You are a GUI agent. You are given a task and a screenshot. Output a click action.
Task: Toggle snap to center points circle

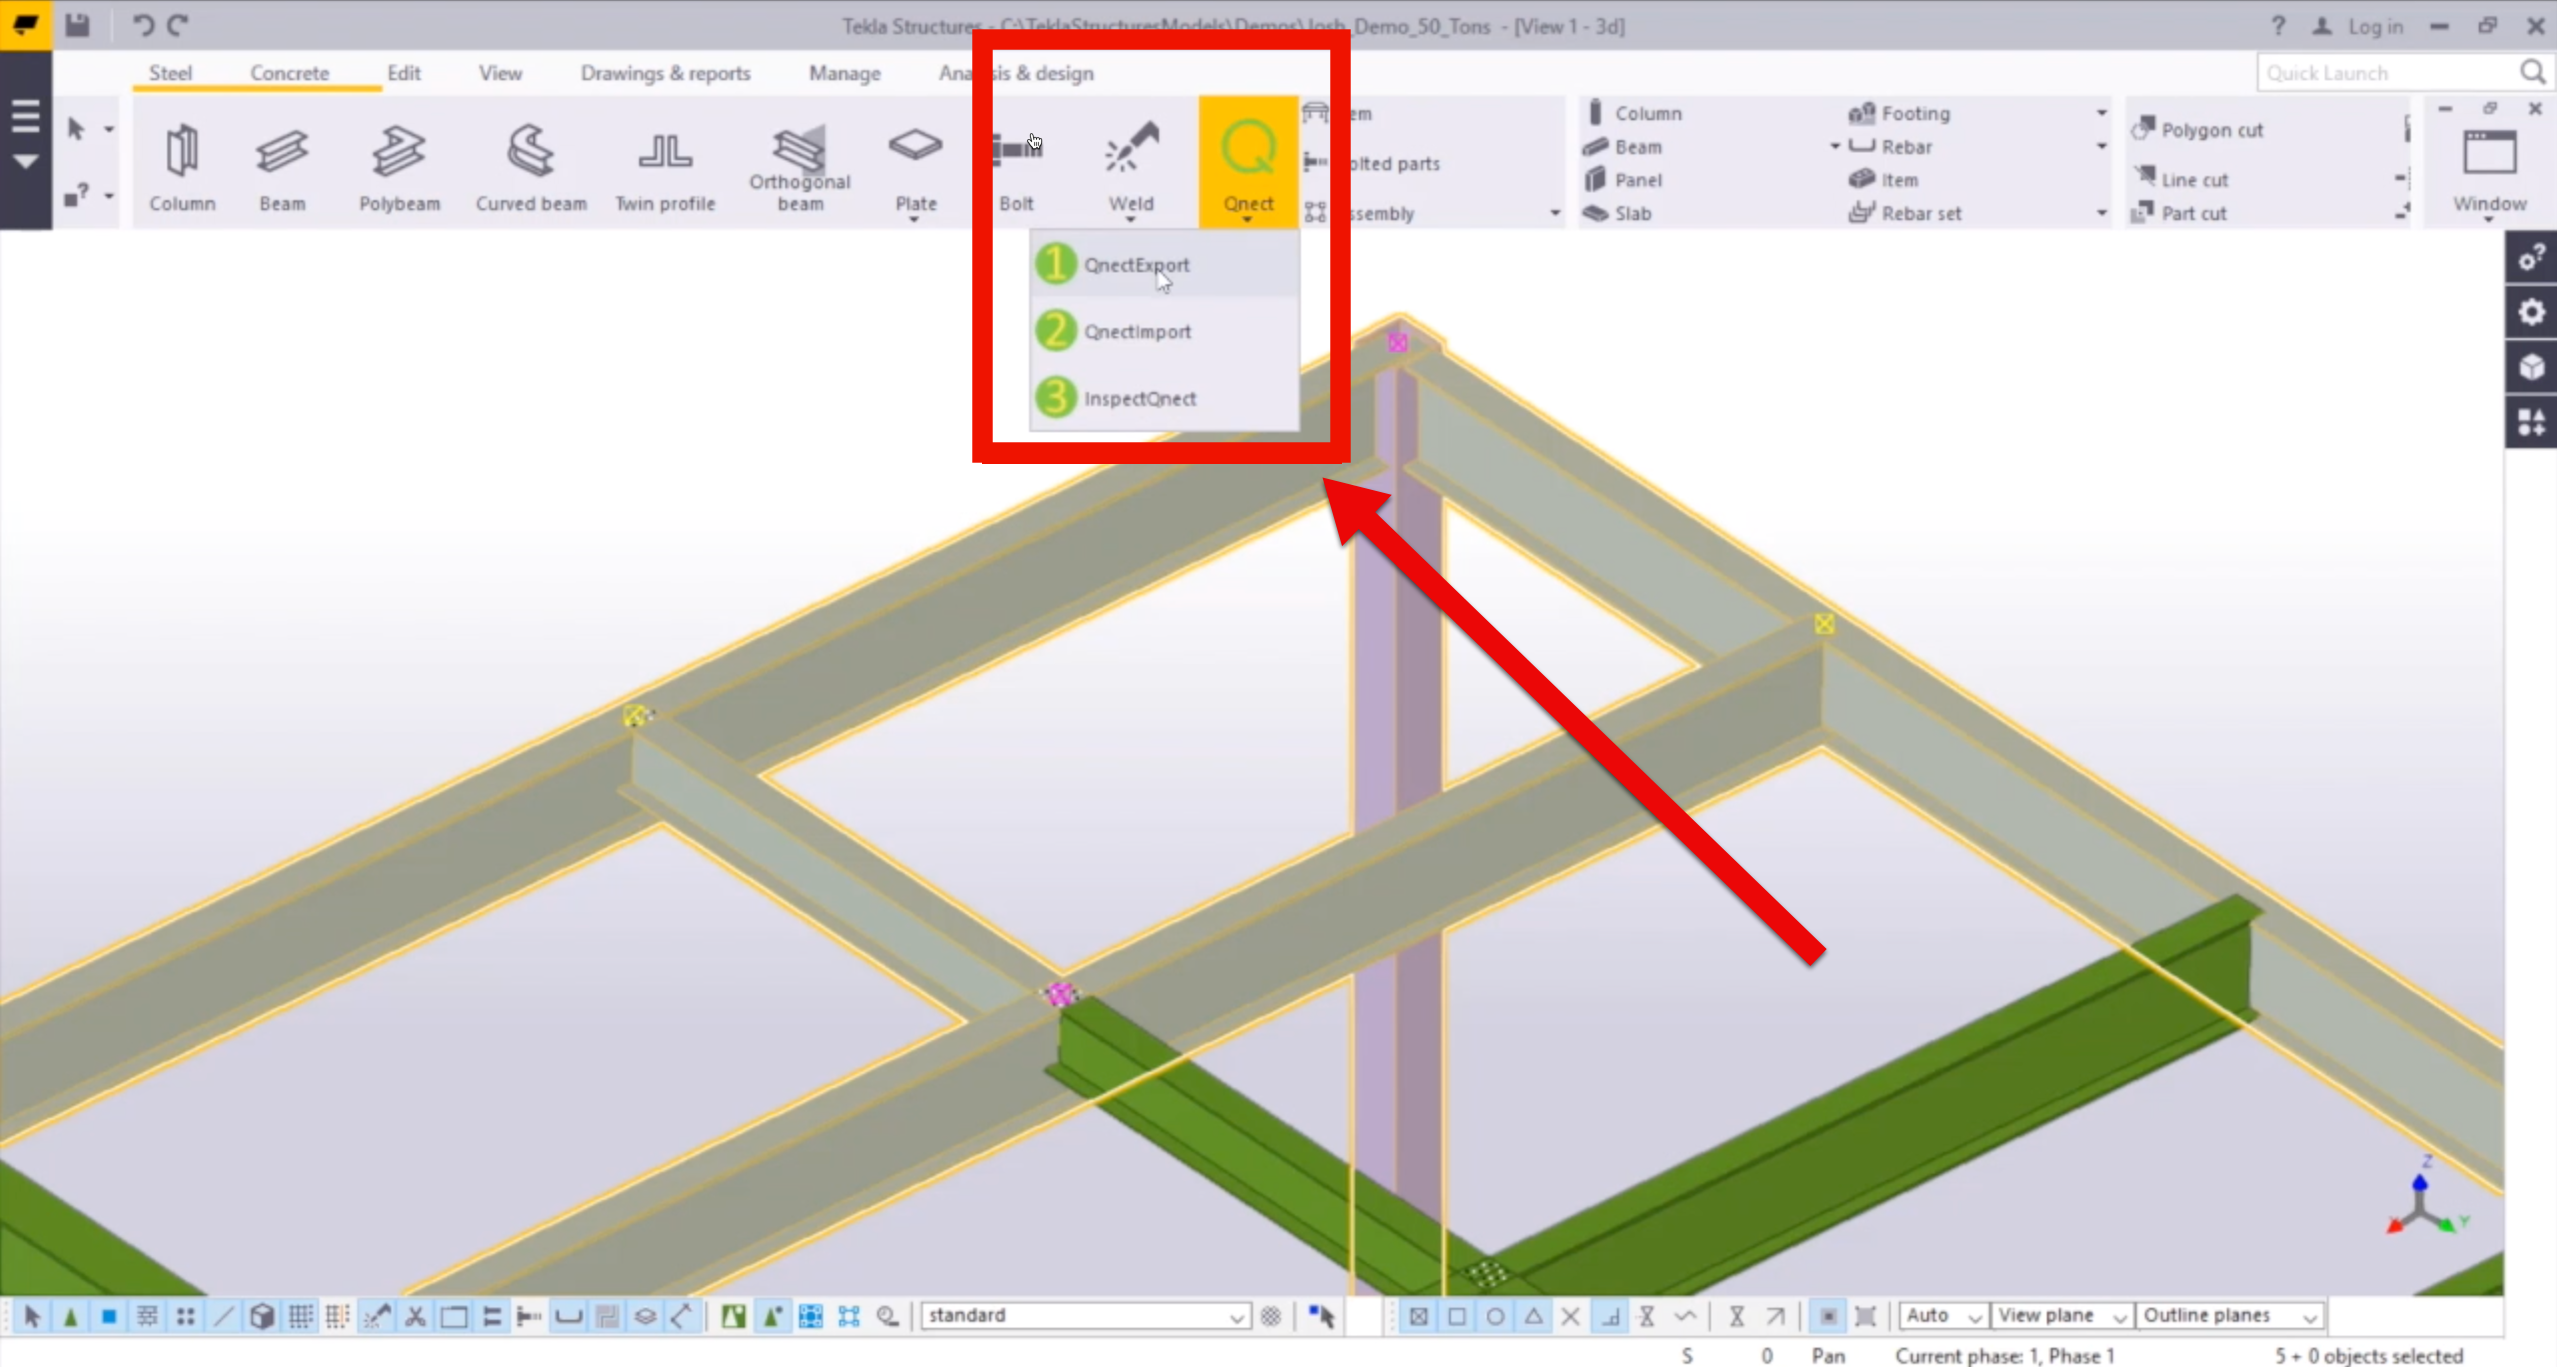pos(1495,1316)
